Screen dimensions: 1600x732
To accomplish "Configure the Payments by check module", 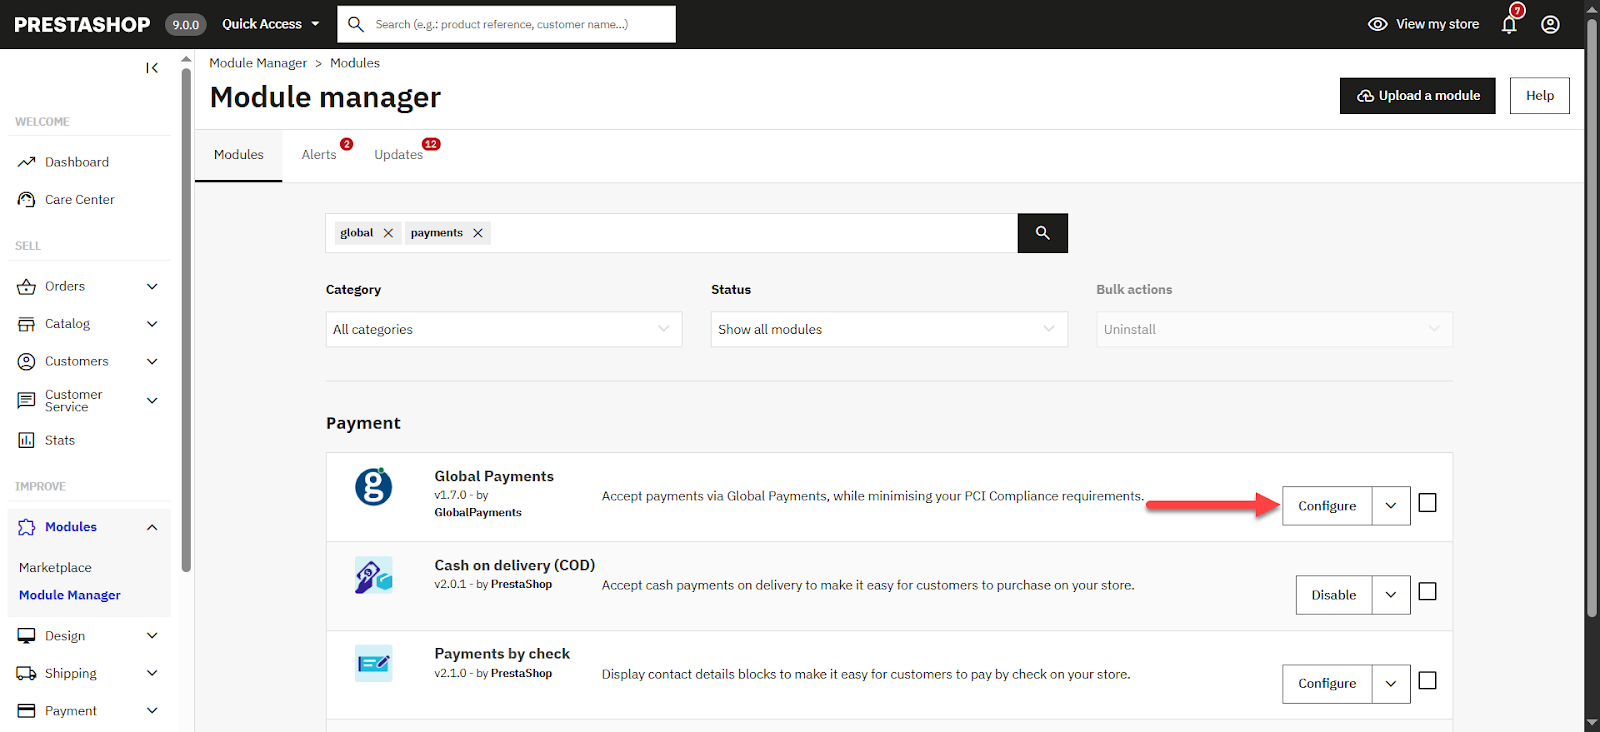I will (1327, 684).
